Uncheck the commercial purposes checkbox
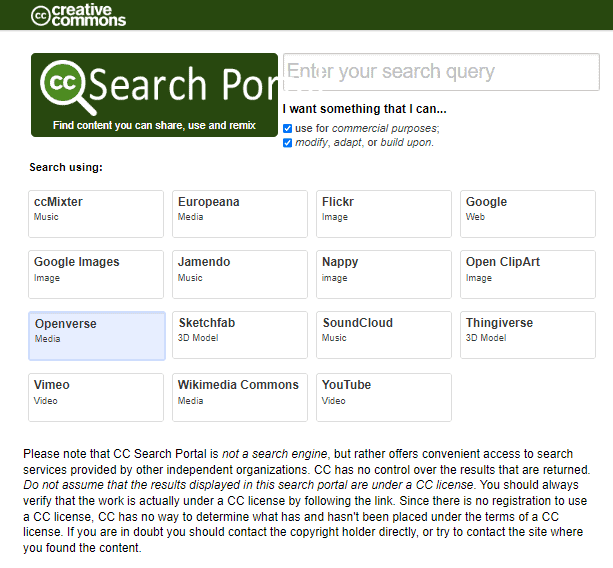This screenshot has height=568, width=613. click(x=287, y=129)
